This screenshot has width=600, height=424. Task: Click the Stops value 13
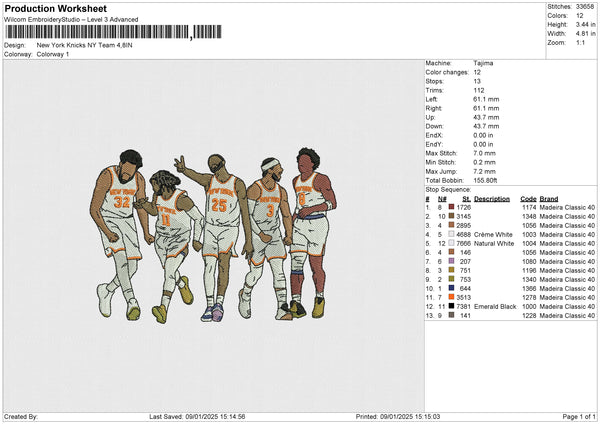point(477,81)
